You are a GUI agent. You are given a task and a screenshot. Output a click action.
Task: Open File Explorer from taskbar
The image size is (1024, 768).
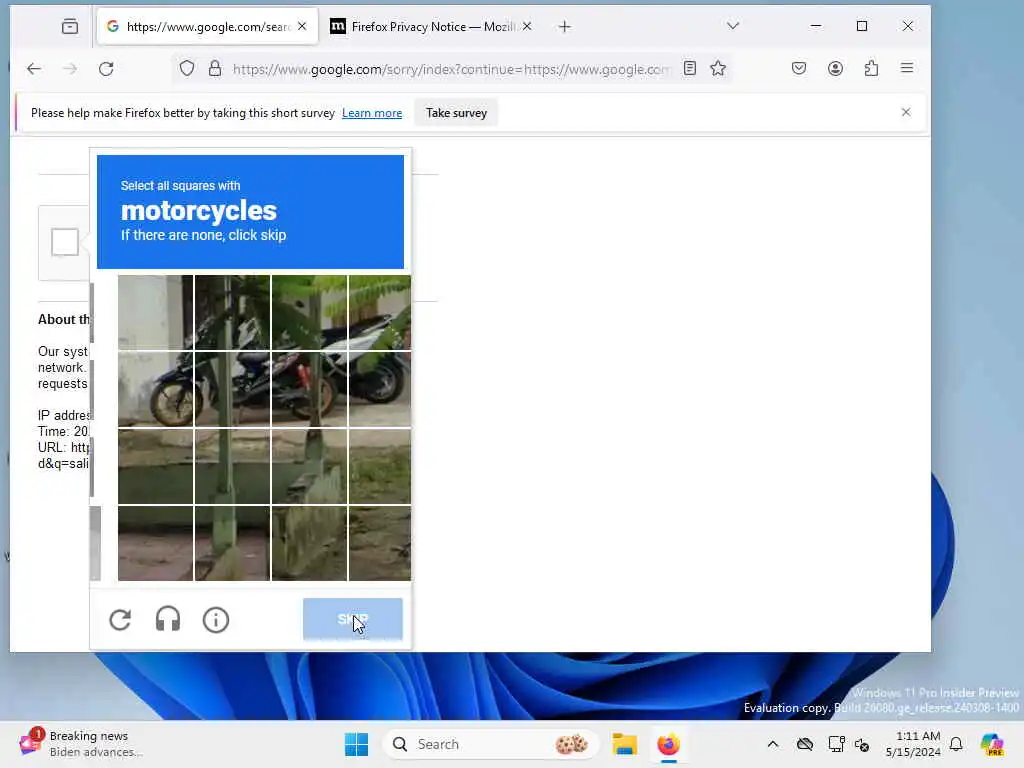624,744
